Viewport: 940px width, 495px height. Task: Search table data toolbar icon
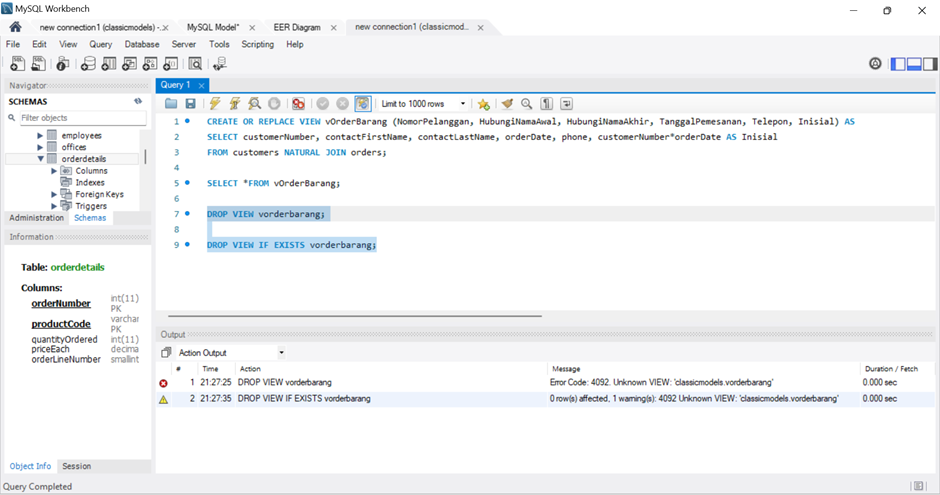point(195,64)
